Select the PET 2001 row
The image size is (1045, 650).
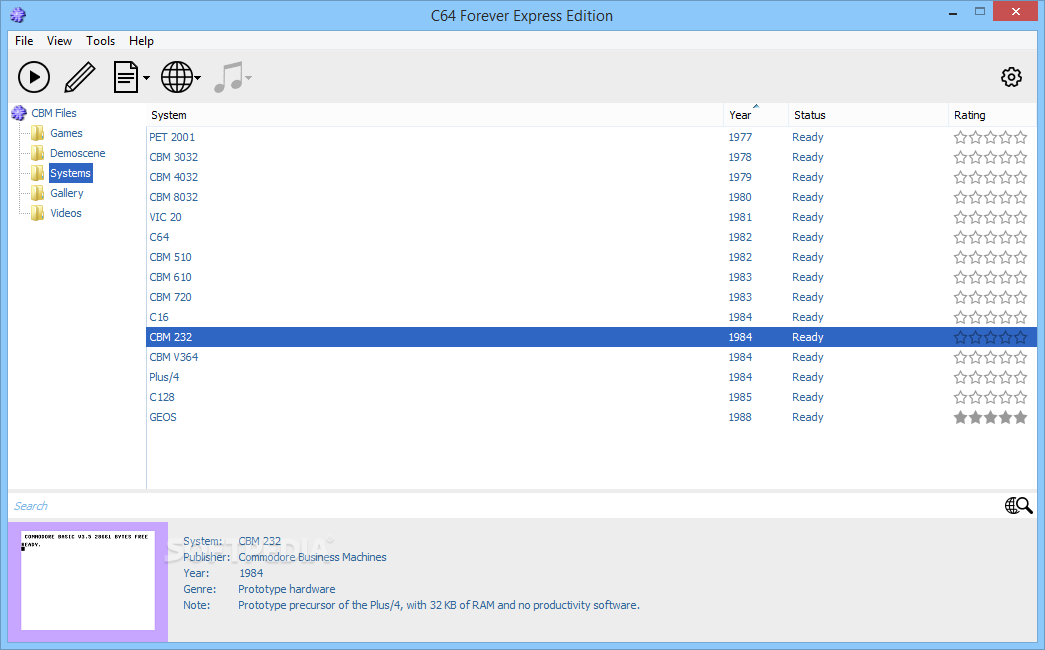591,137
